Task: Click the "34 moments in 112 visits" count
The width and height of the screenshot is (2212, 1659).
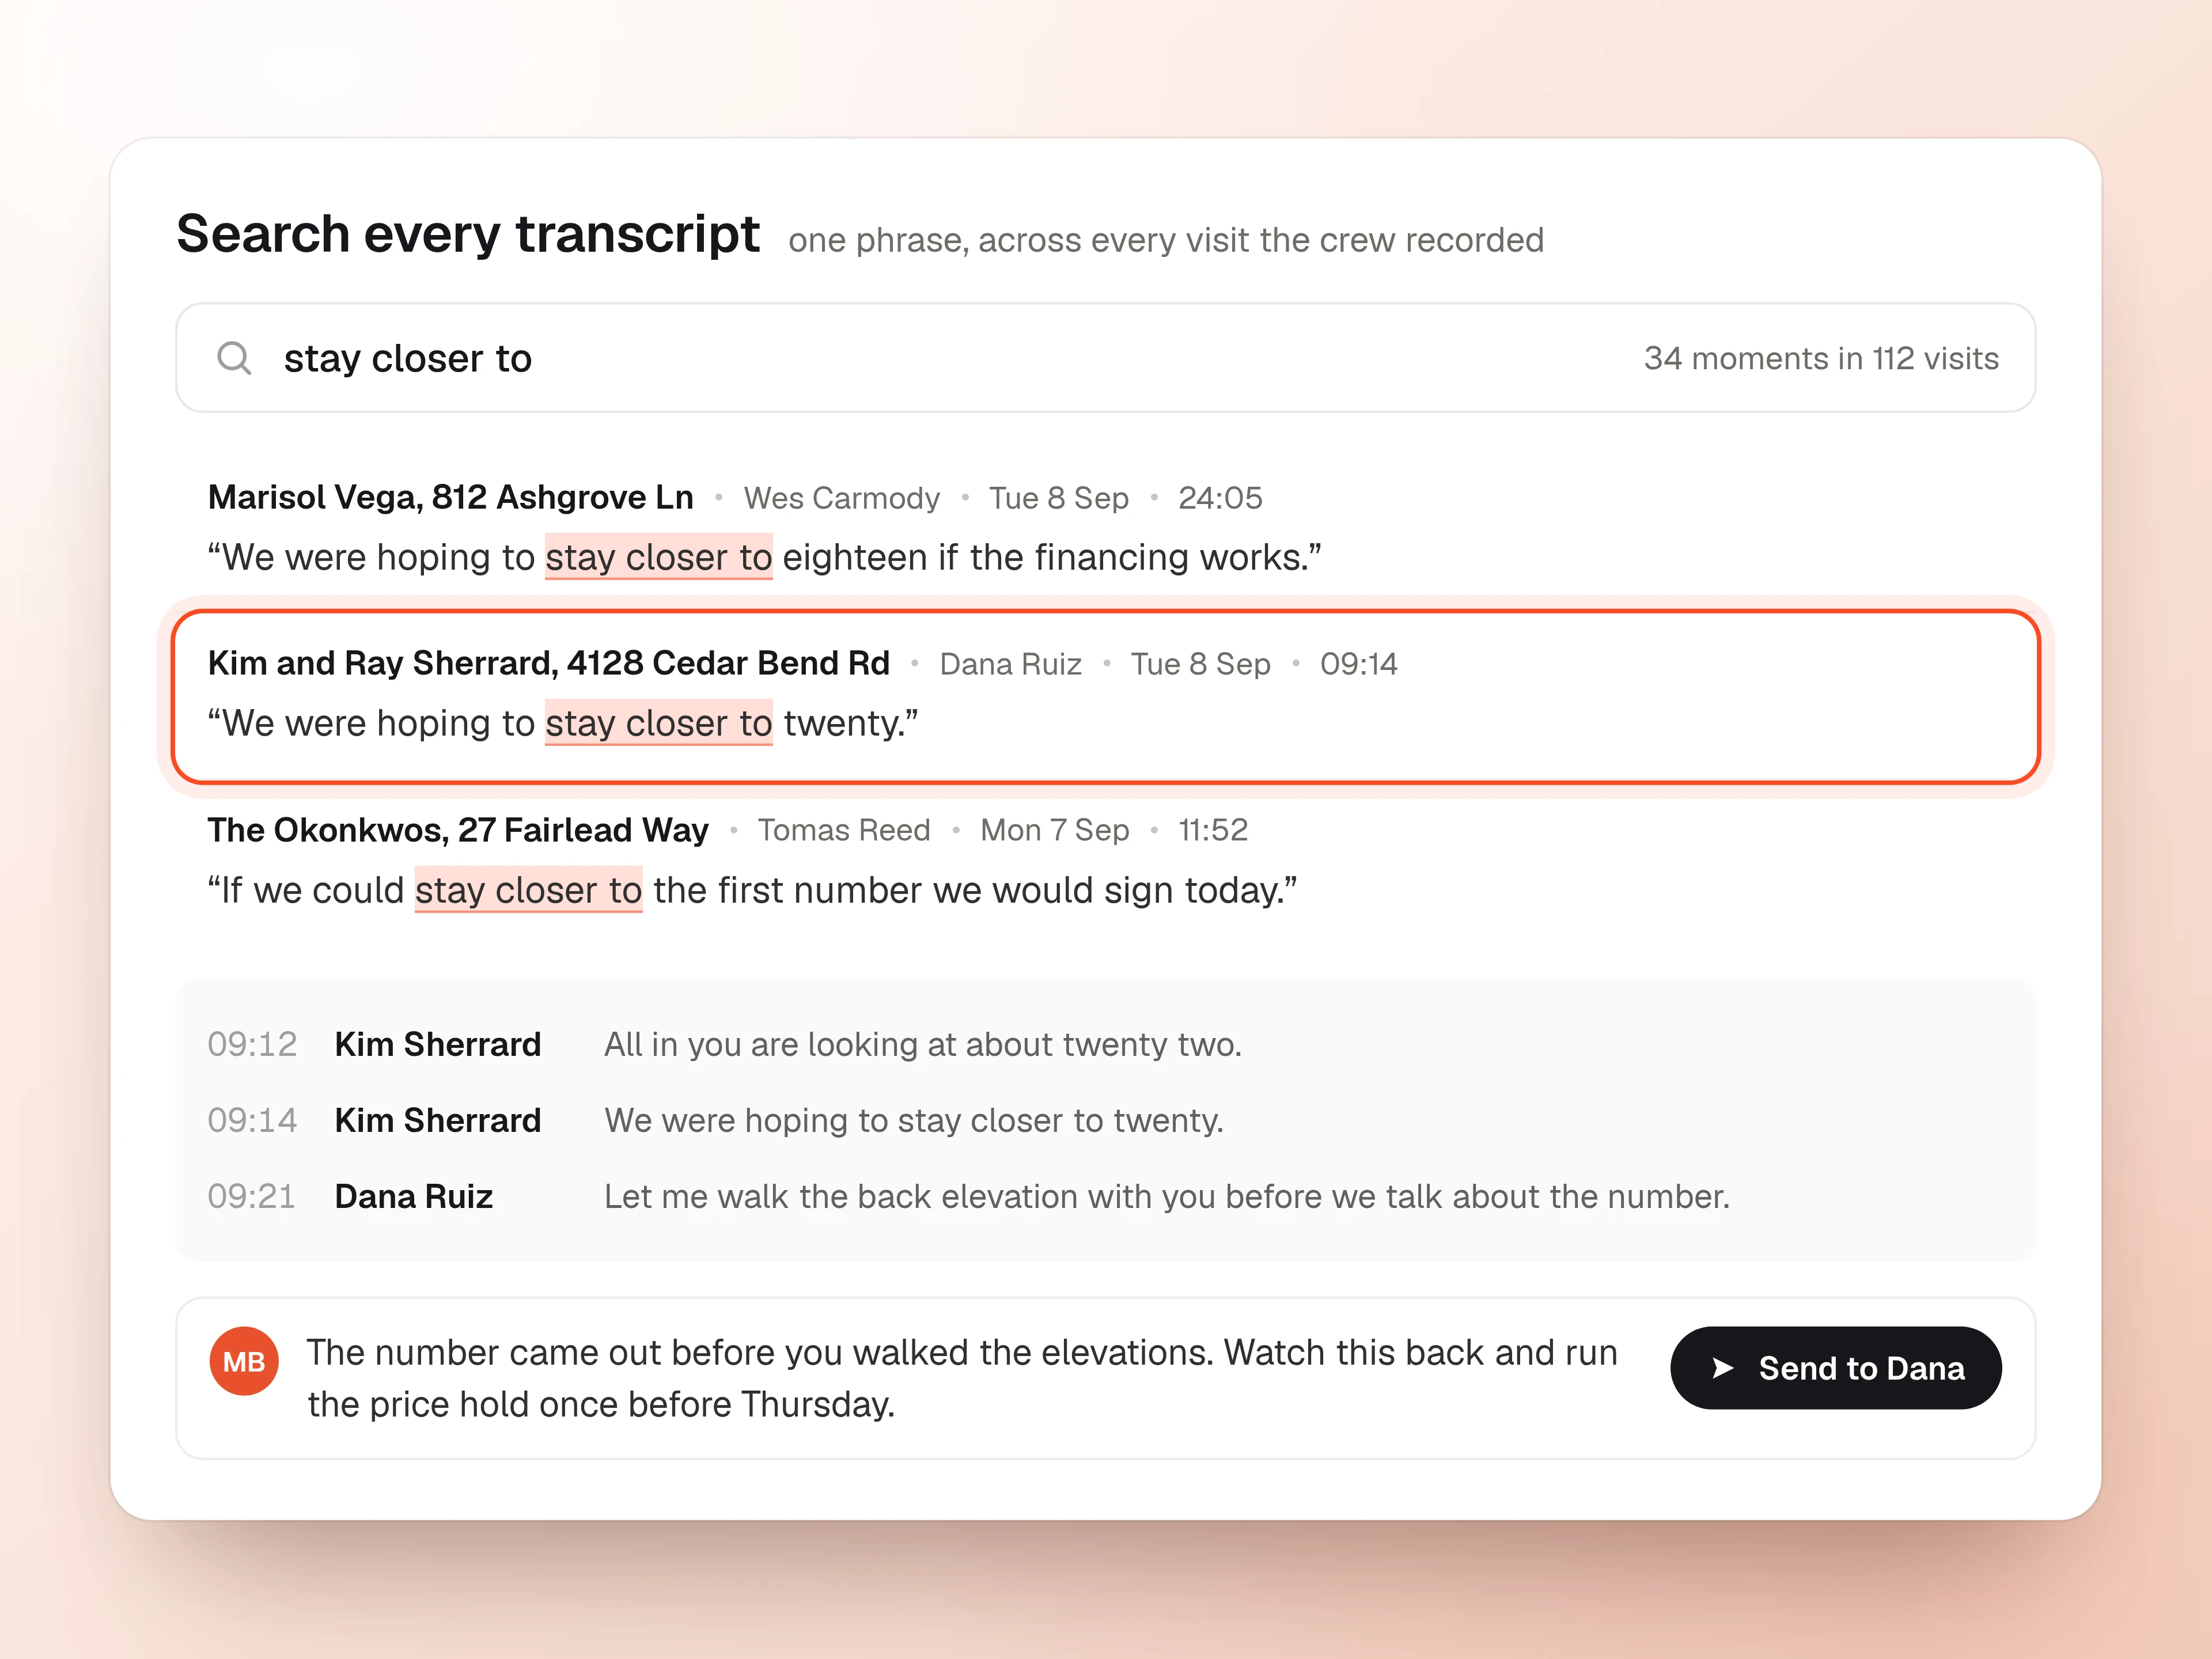Action: tap(1821, 358)
